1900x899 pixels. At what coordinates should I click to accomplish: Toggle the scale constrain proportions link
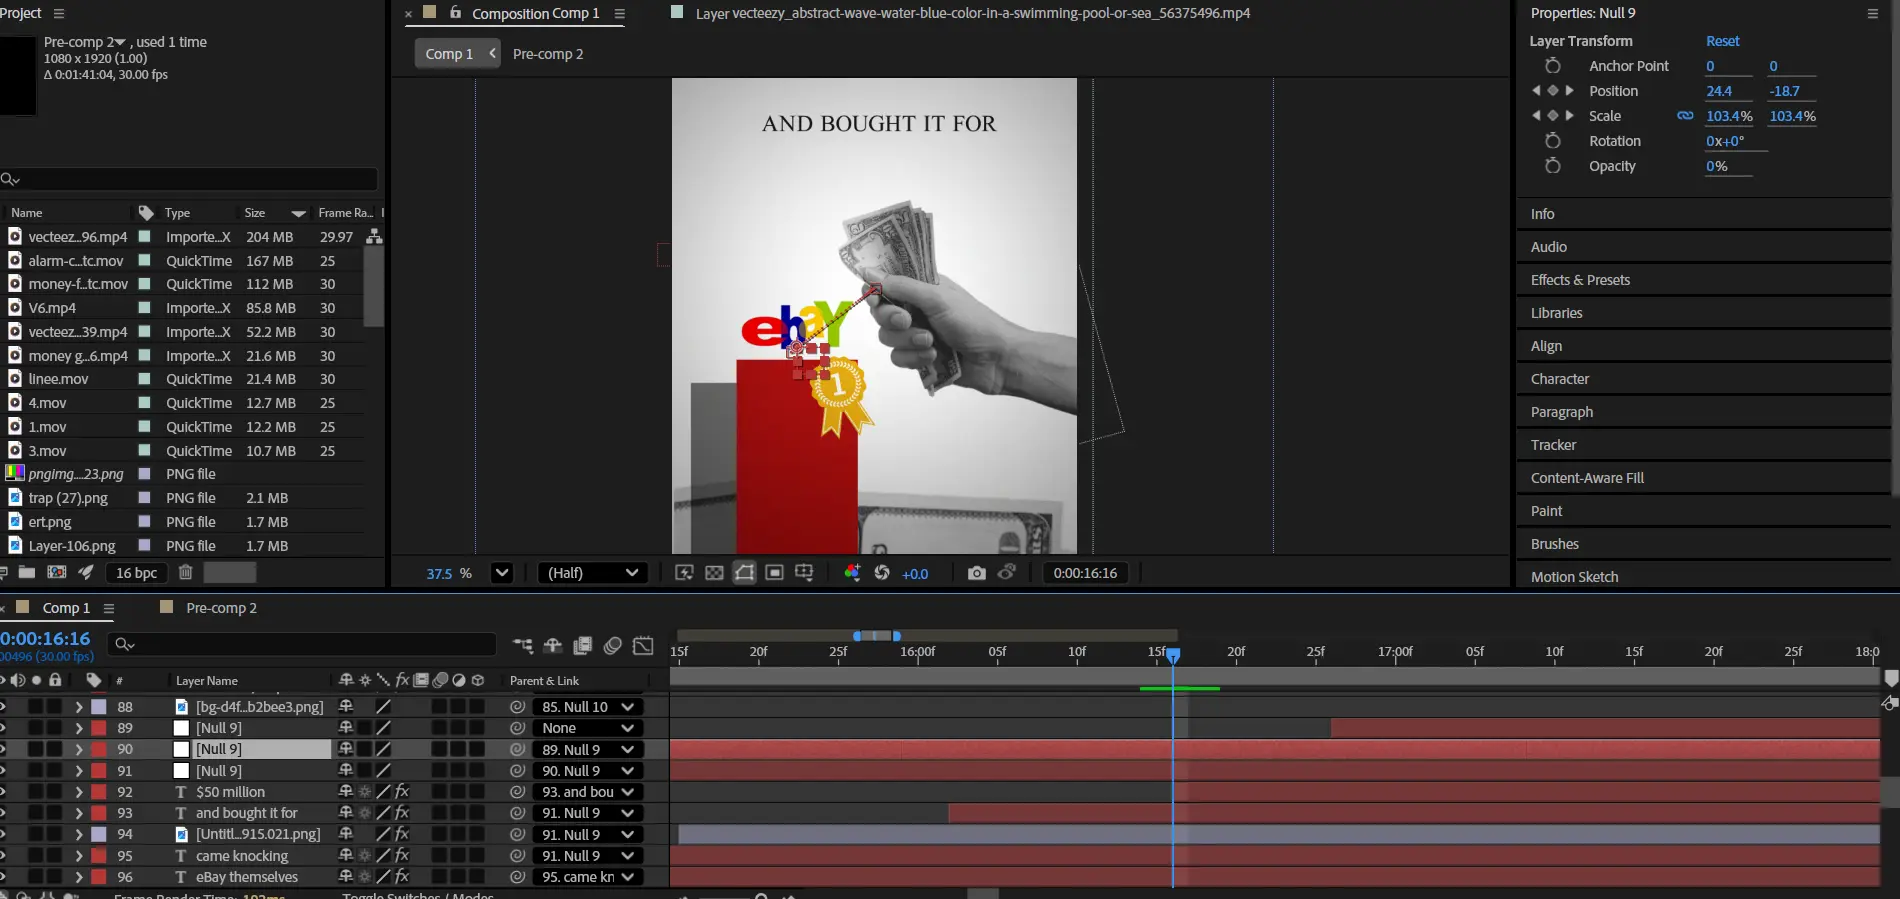(1685, 116)
